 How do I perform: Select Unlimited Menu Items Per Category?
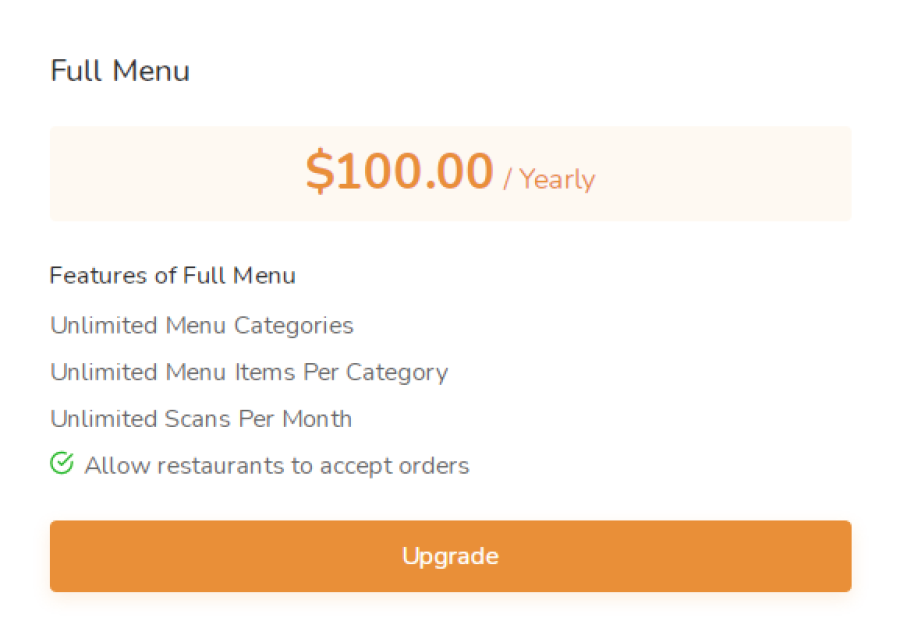pyautogui.click(x=248, y=372)
